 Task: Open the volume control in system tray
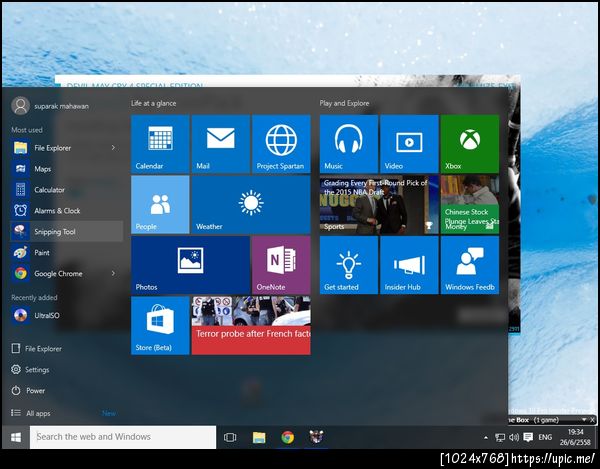point(514,437)
